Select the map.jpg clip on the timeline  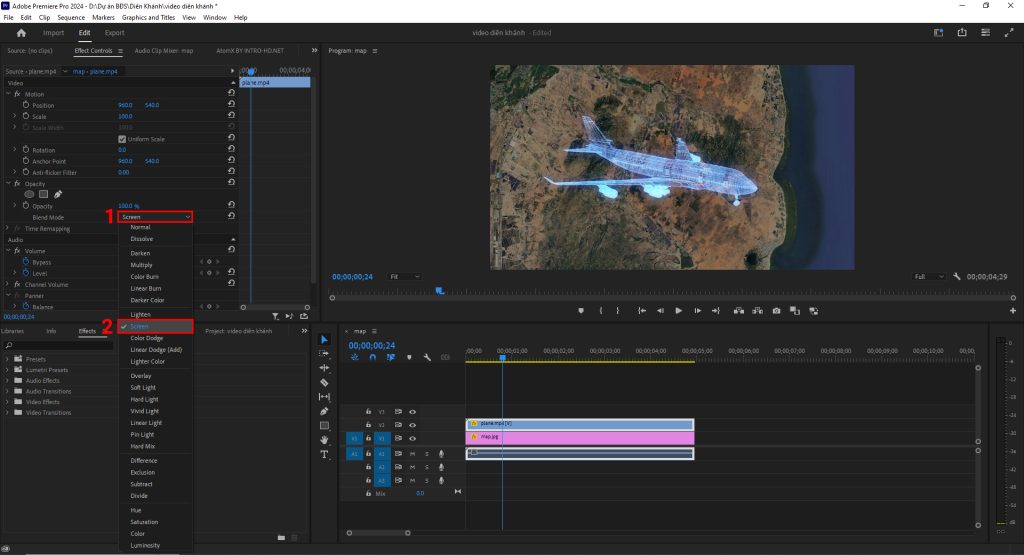pos(580,437)
